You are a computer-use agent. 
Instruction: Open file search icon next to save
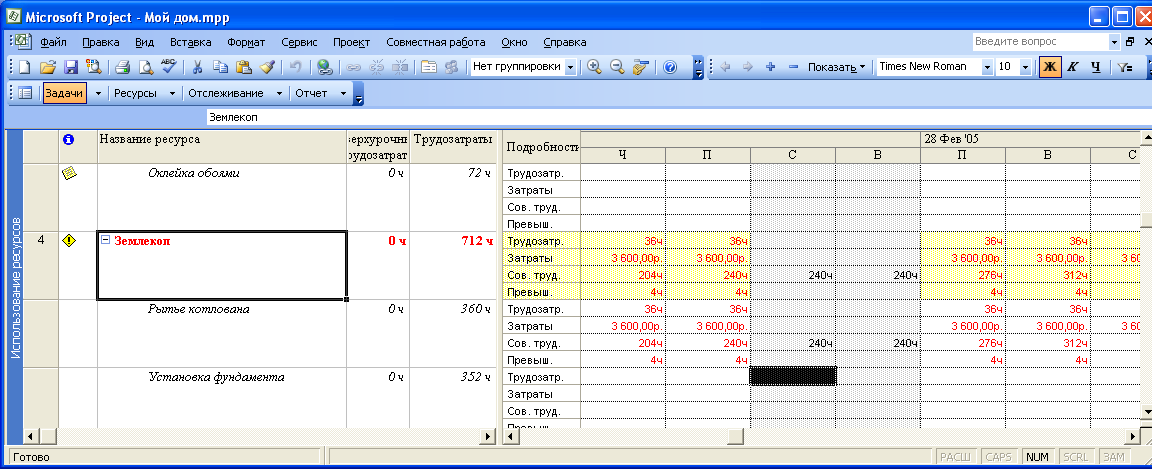click(93, 67)
